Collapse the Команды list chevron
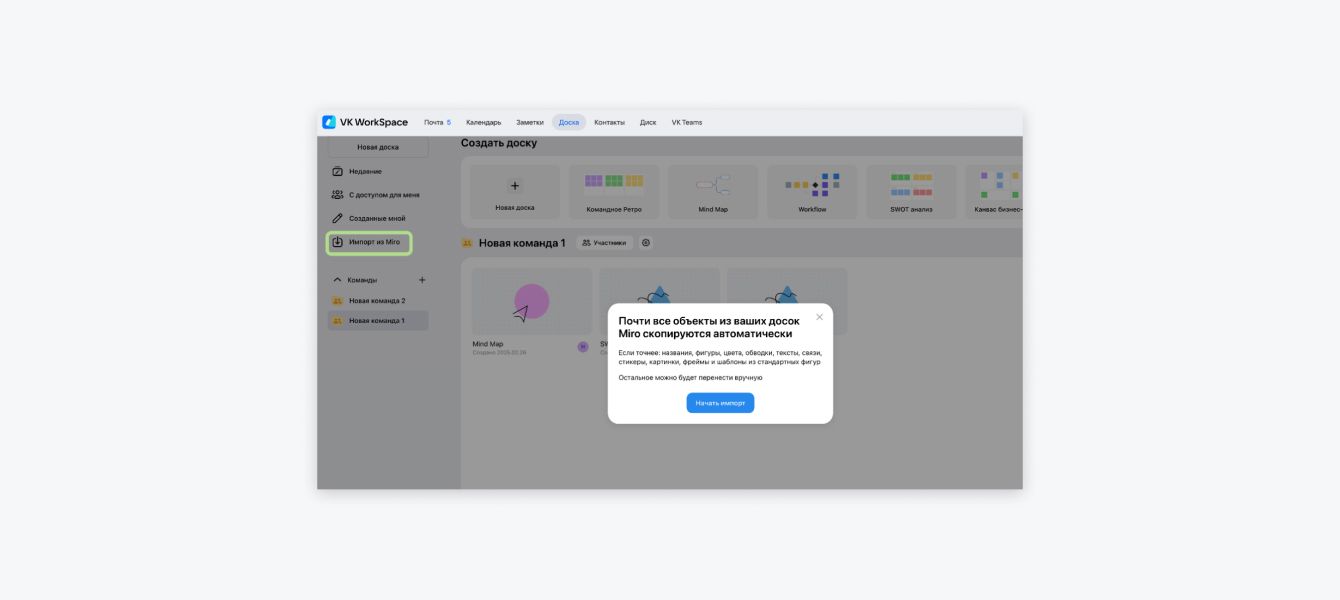Screen dimensions: 1340x600 coord(337,280)
